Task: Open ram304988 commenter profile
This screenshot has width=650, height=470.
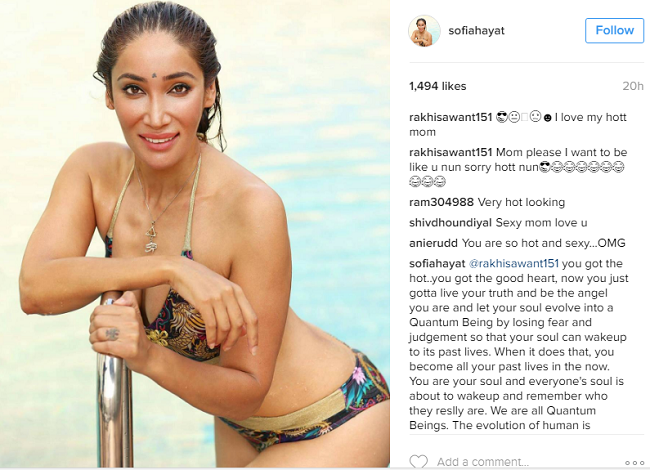Action: tap(441, 202)
